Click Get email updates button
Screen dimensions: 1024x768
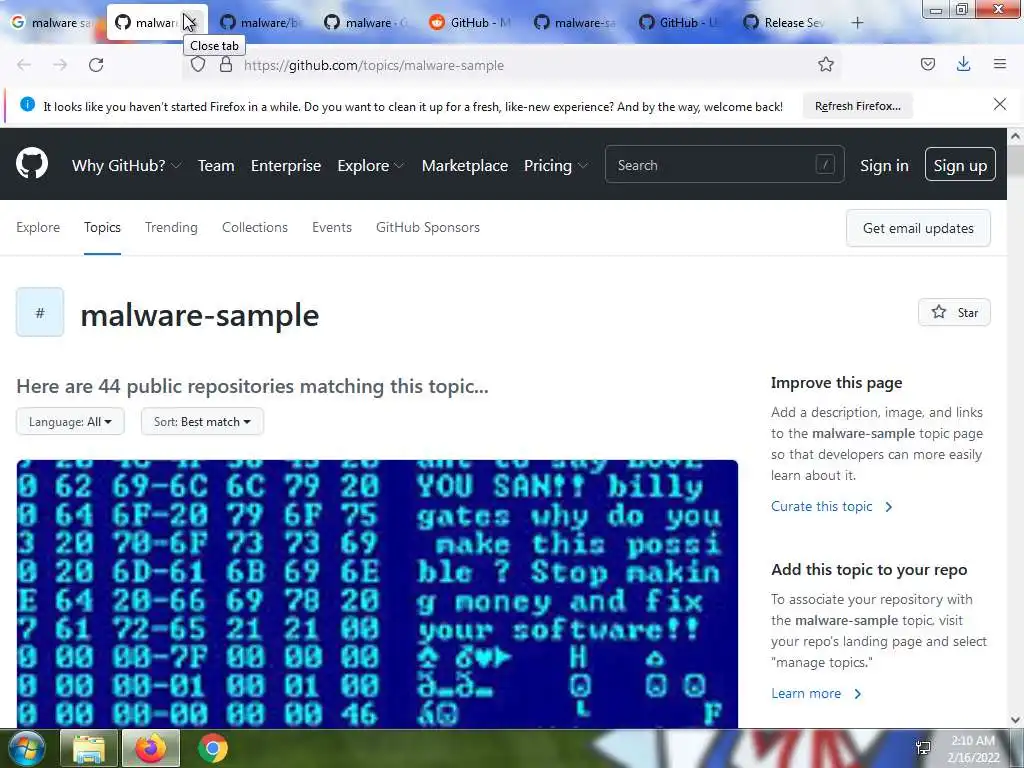(x=918, y=228)
